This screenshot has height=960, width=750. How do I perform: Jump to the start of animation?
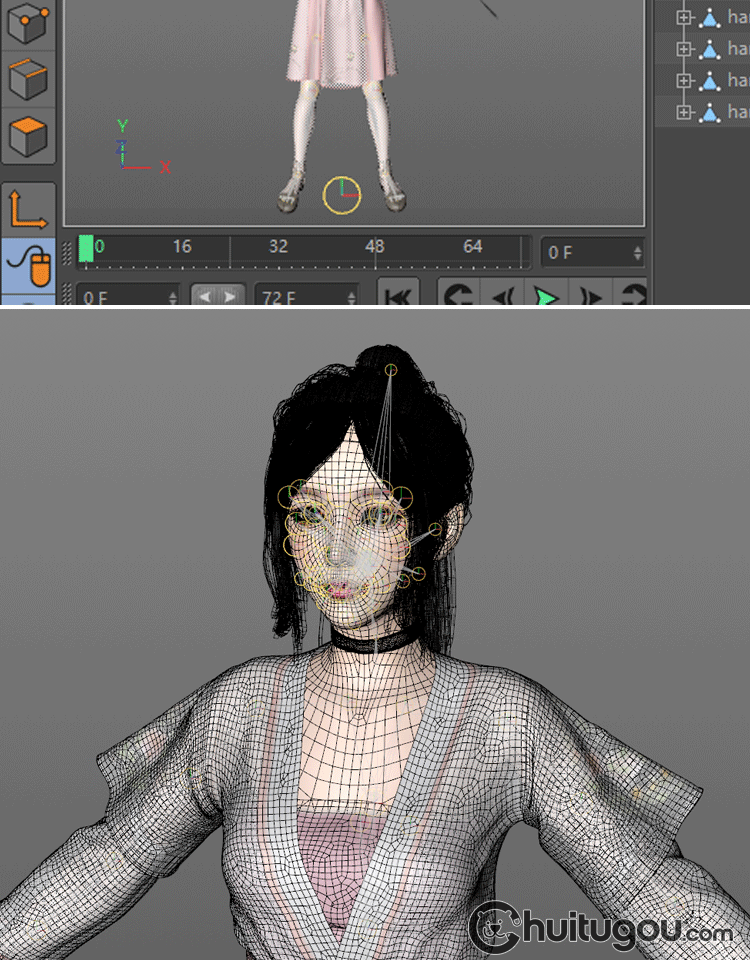(398, 296)
